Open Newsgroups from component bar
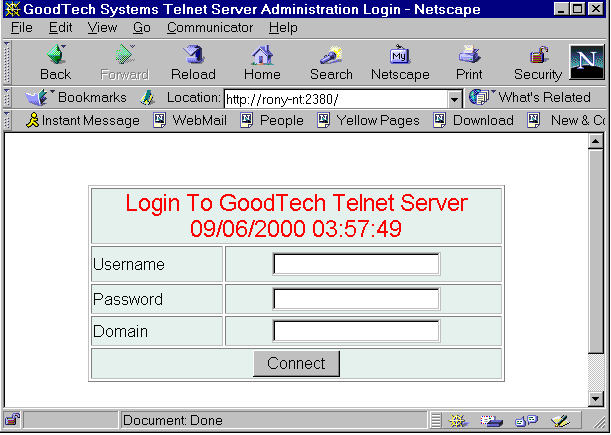Viewport: 611px width, 435px height. (x=526, y=421)
